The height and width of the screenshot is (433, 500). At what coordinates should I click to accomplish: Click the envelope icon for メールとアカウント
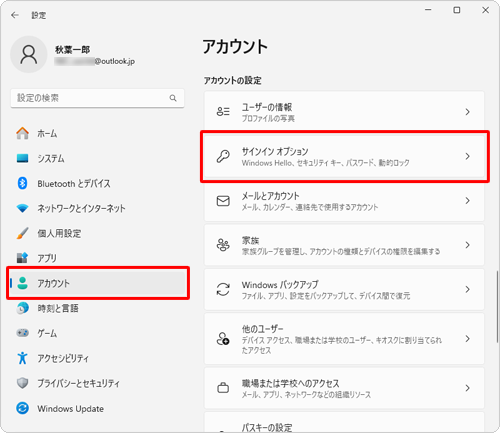[223, 201]
